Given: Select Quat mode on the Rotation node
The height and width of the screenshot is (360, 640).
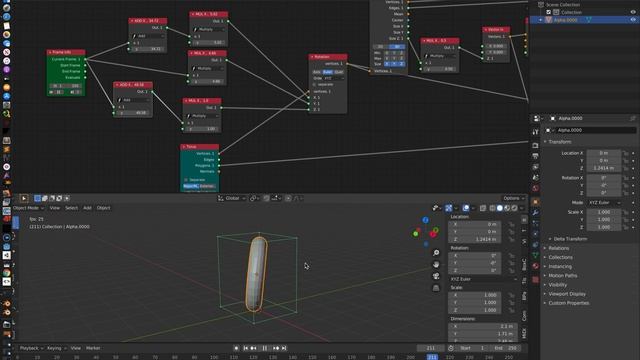Looking at the screenshot, I should 338,72.
